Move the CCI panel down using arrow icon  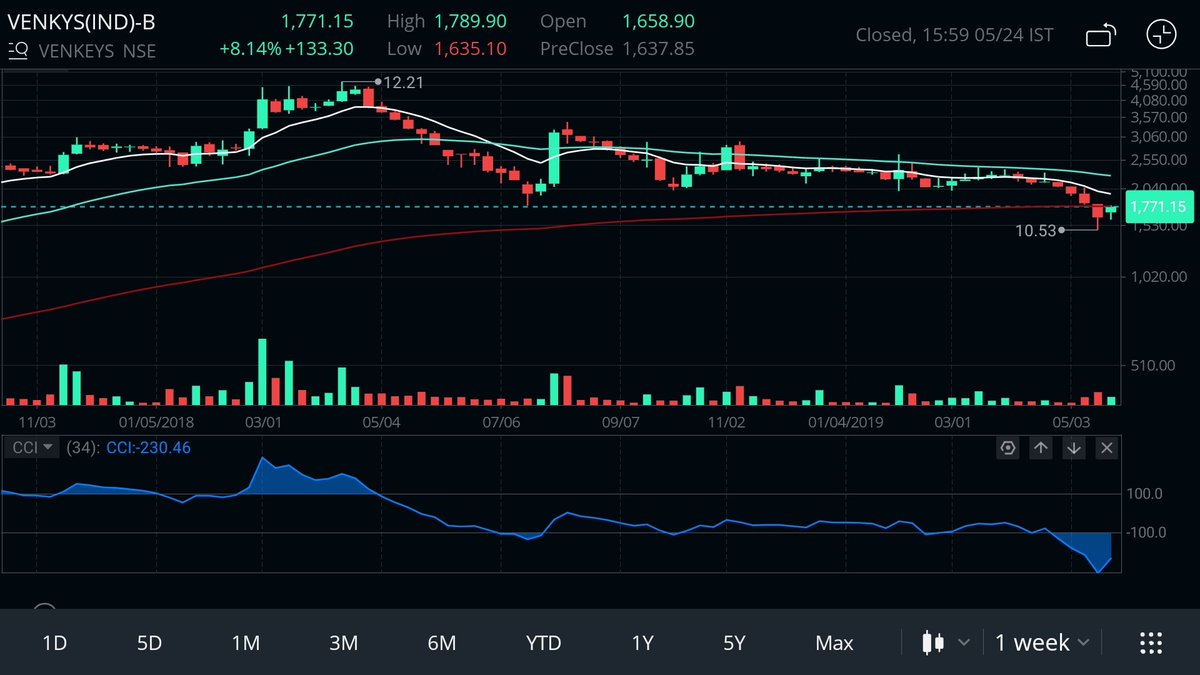[x=1073, y=448]
